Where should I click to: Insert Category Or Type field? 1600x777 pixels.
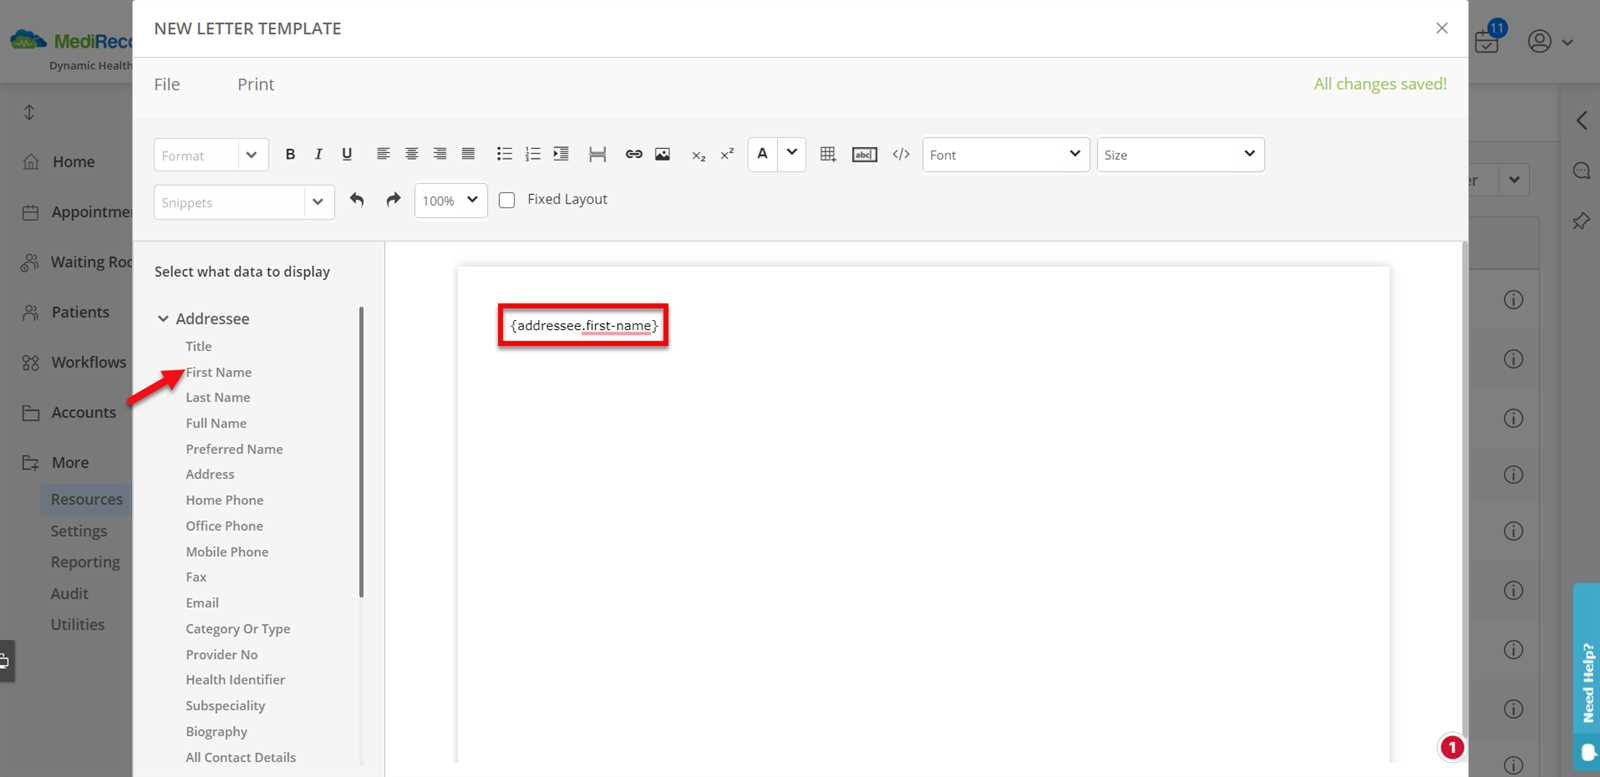[238, 629]
